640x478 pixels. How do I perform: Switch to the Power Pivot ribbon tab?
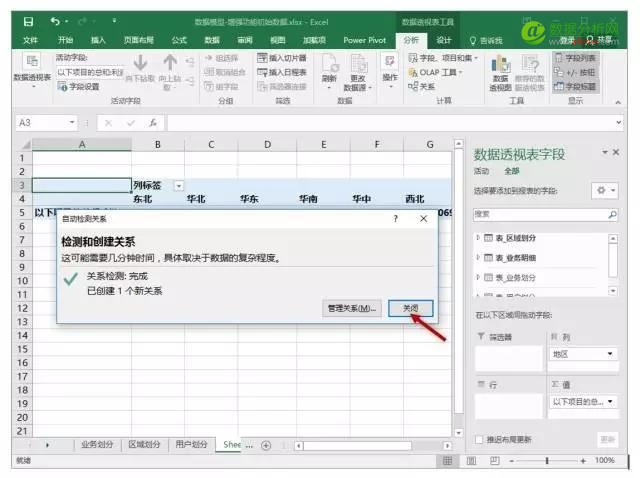coord(366,40)
